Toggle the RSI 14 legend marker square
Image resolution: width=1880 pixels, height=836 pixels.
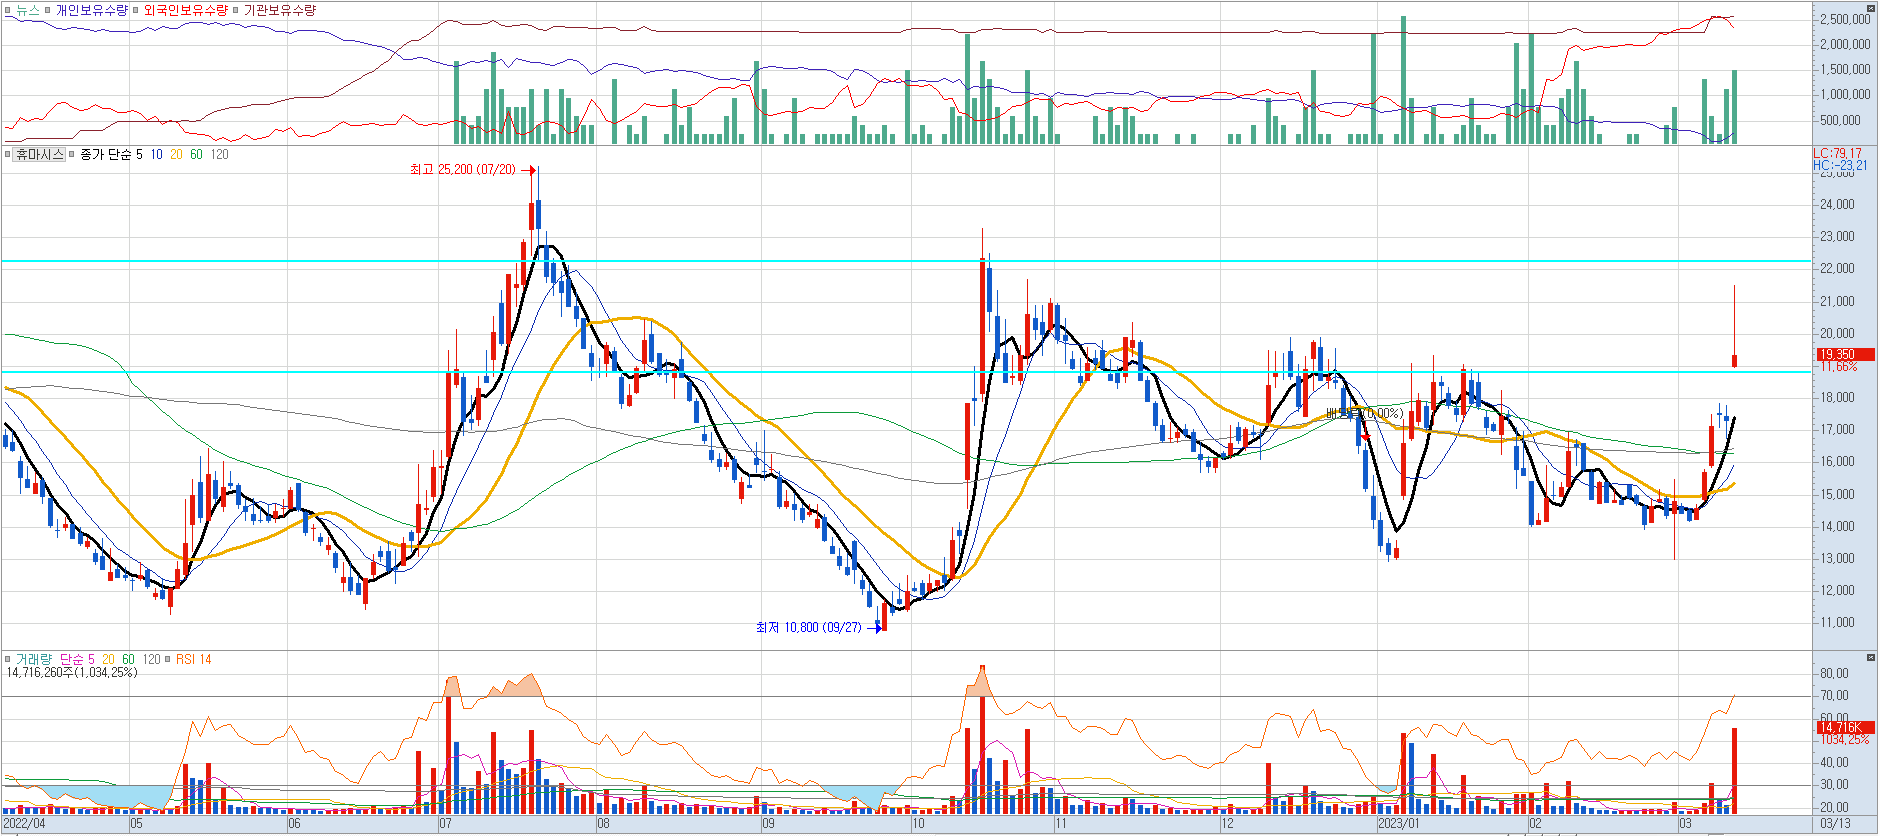[169, 659]
